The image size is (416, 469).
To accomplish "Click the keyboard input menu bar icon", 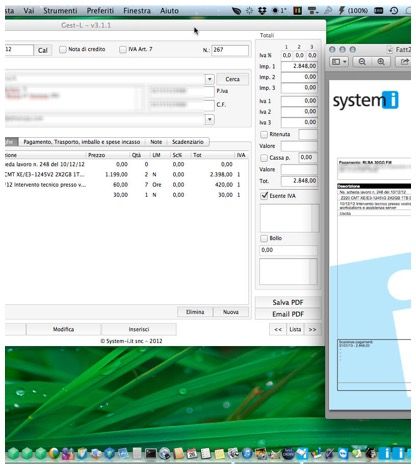I will [x=378, y=11].
